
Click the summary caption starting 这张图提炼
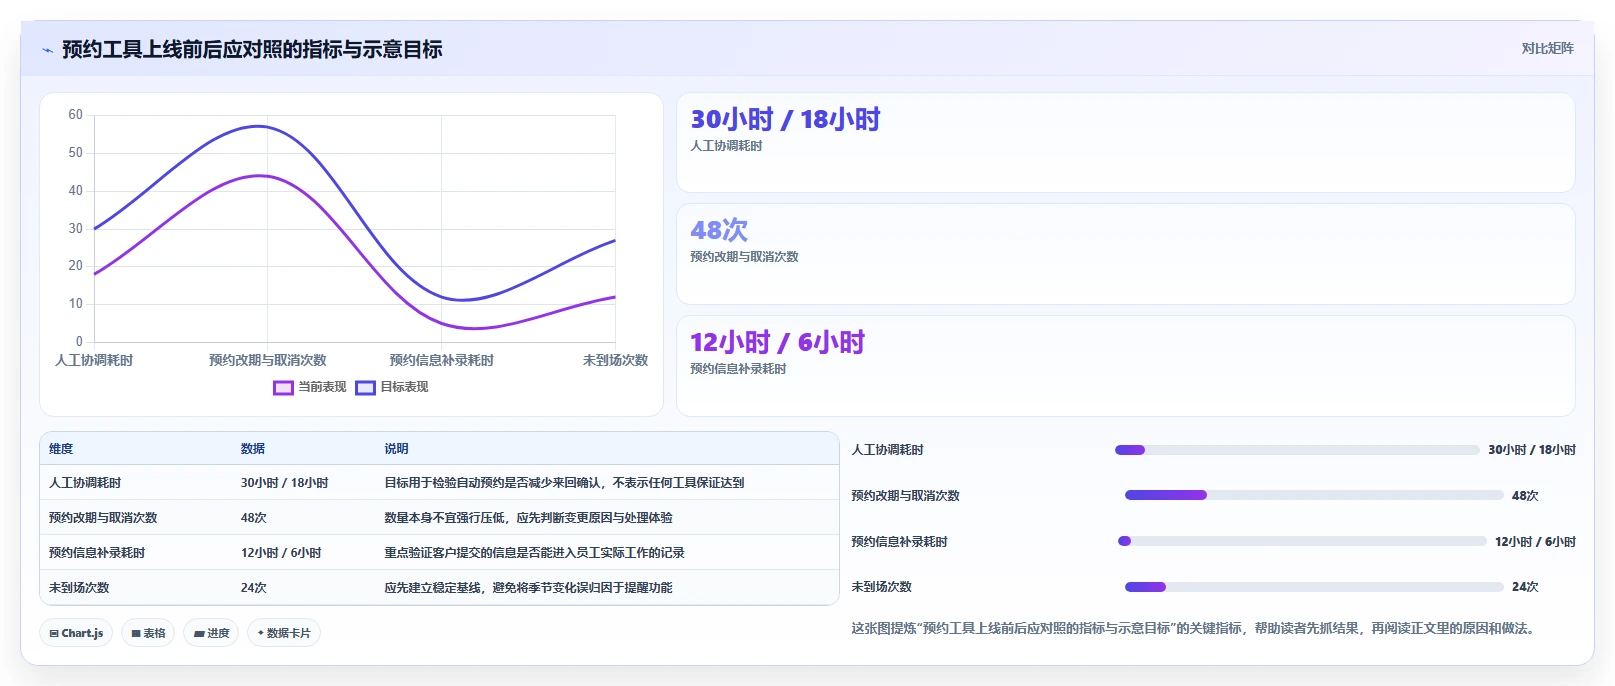pos(1195,629)
